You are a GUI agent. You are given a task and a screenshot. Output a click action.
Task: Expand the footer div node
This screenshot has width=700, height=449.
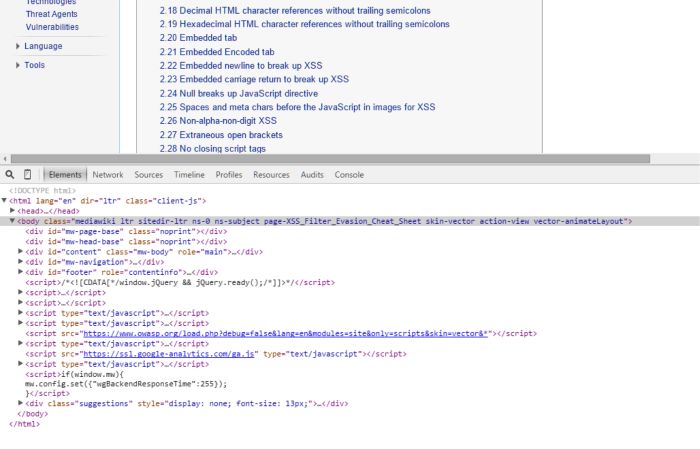pyautogui.click(x=21, y=271)
